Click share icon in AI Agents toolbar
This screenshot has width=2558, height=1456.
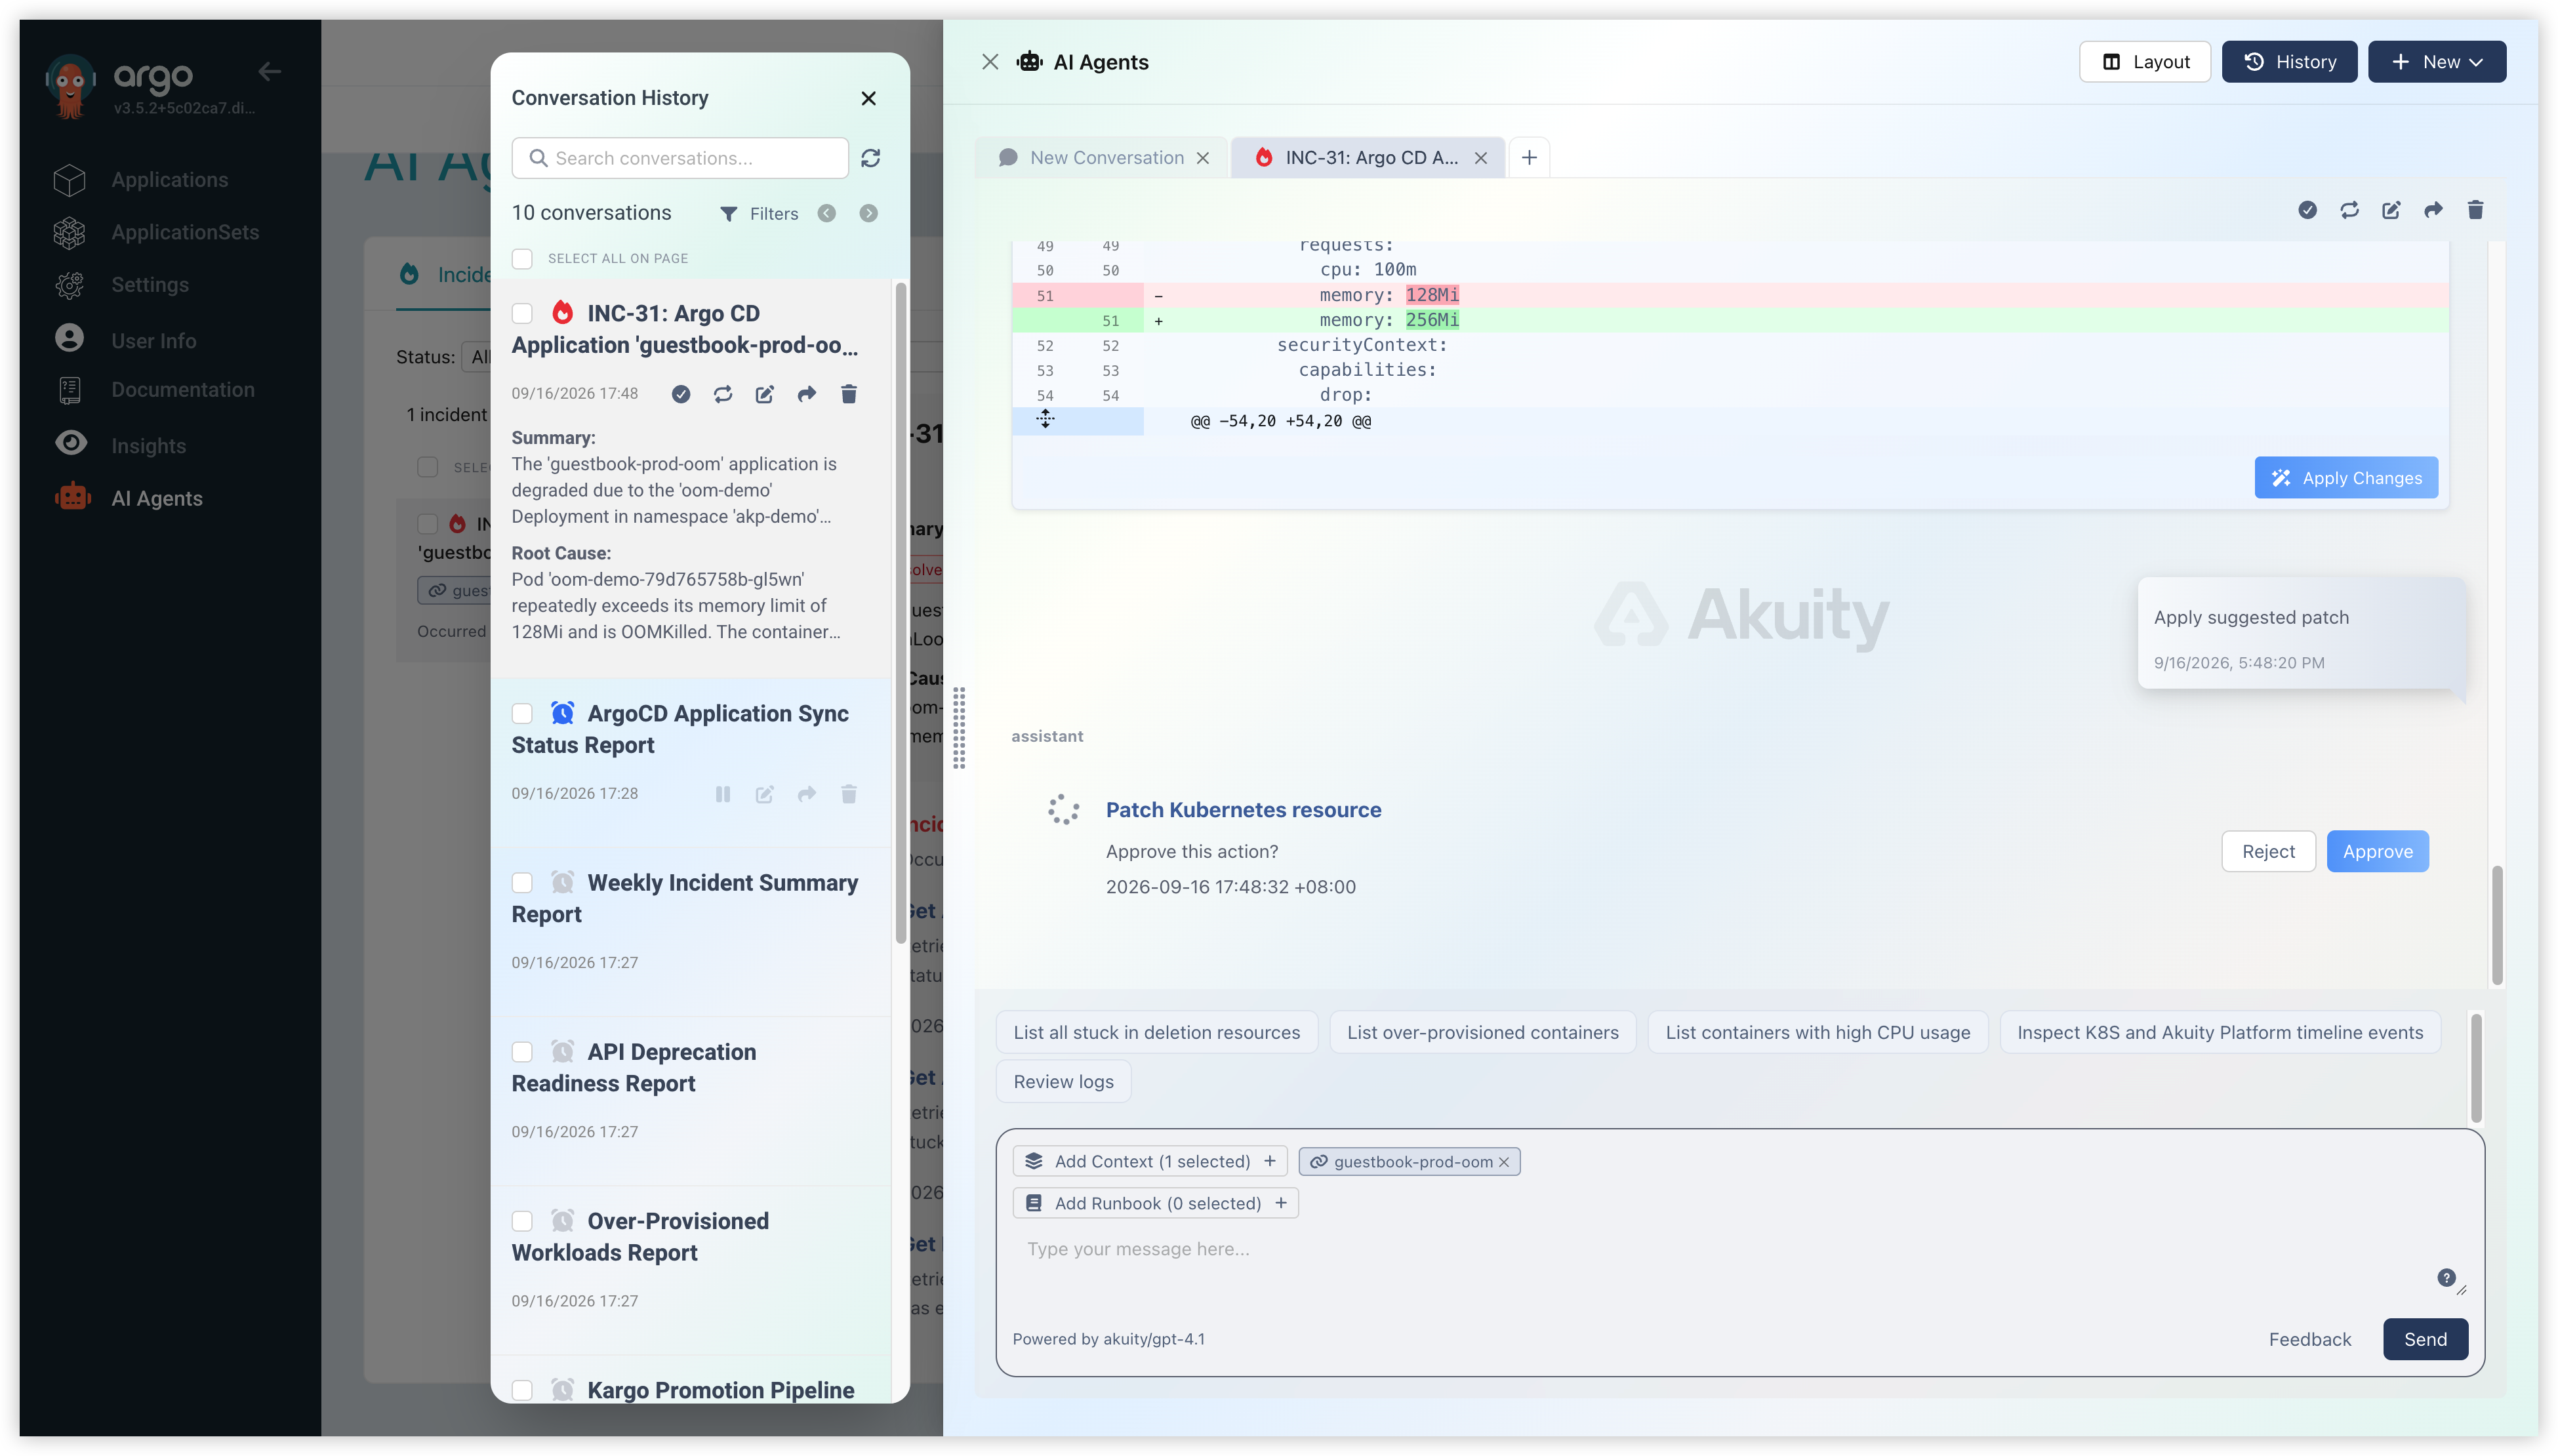[2433, 210]
